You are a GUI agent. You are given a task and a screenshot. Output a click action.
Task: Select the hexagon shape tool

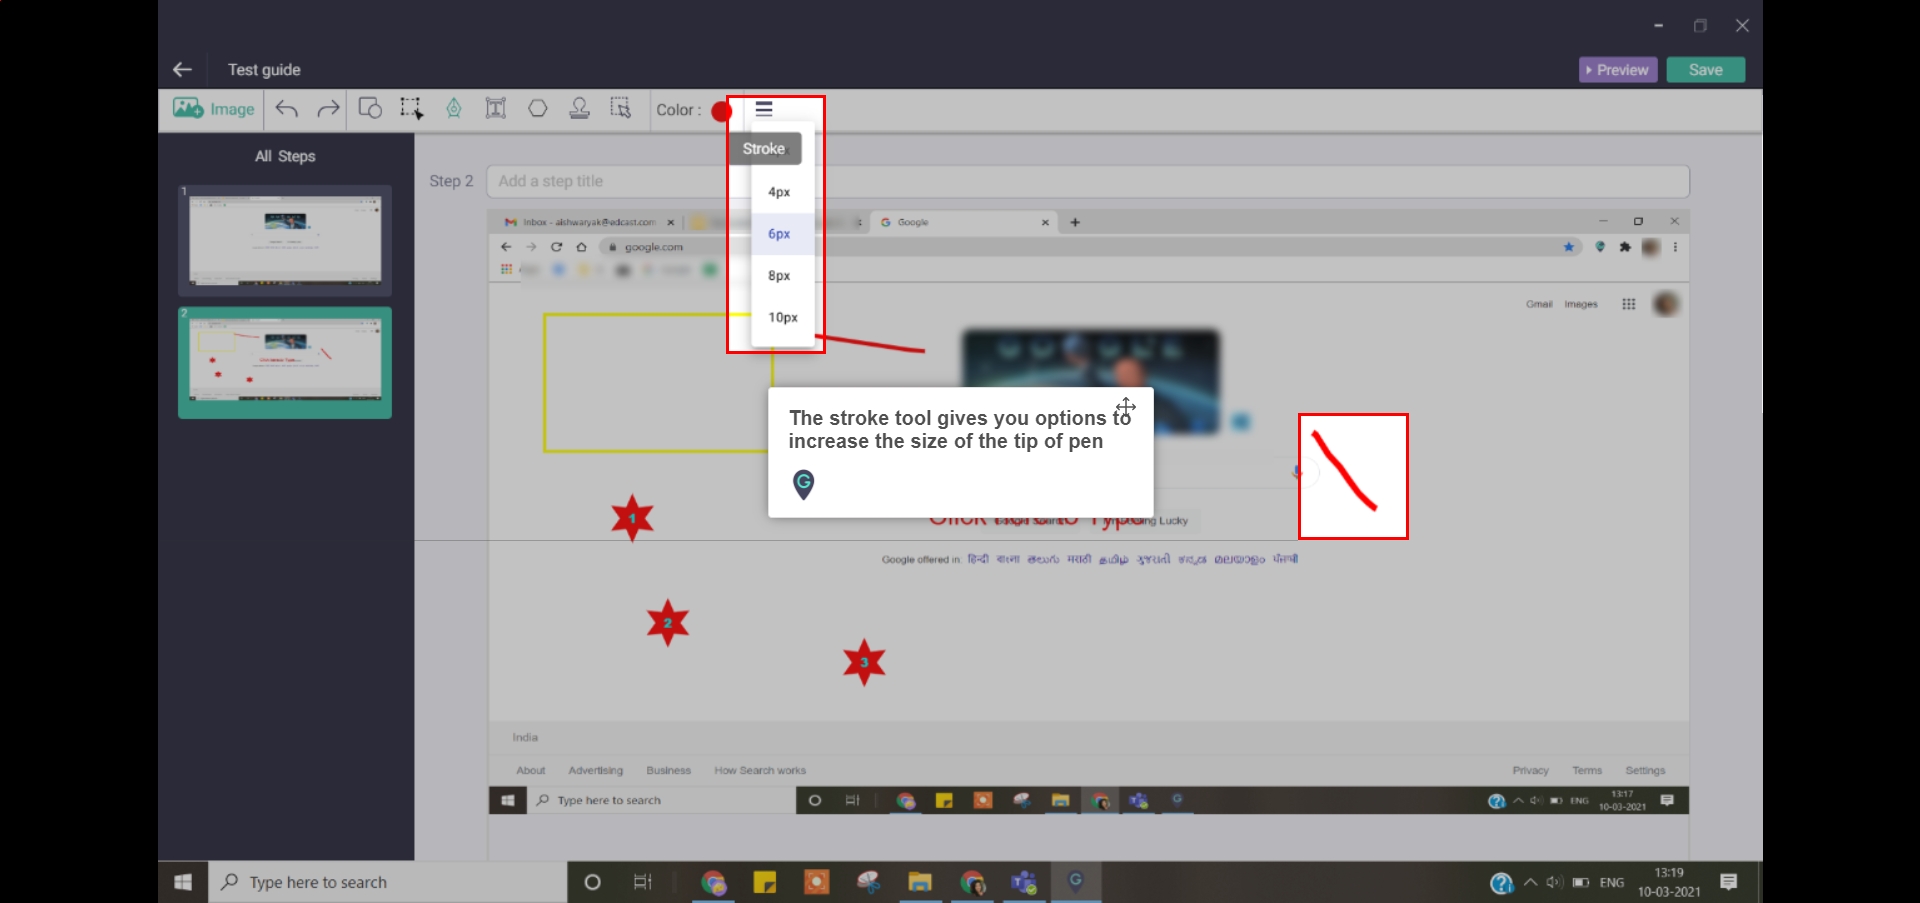point(538,108)
